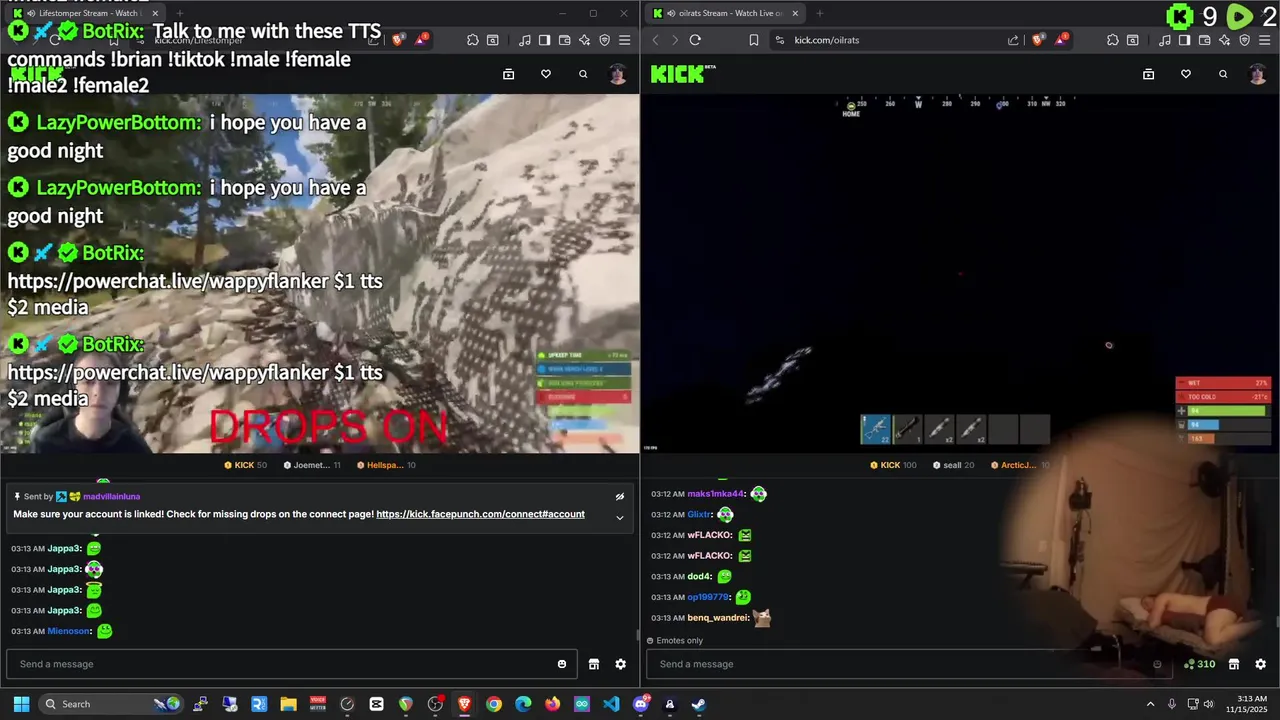Image resolution: width=1280 pixels, height=720 pixels.
Task: Open profile avatar on Lifestomper Kick page
Action: pyautogui.click(x=618, y=74)
